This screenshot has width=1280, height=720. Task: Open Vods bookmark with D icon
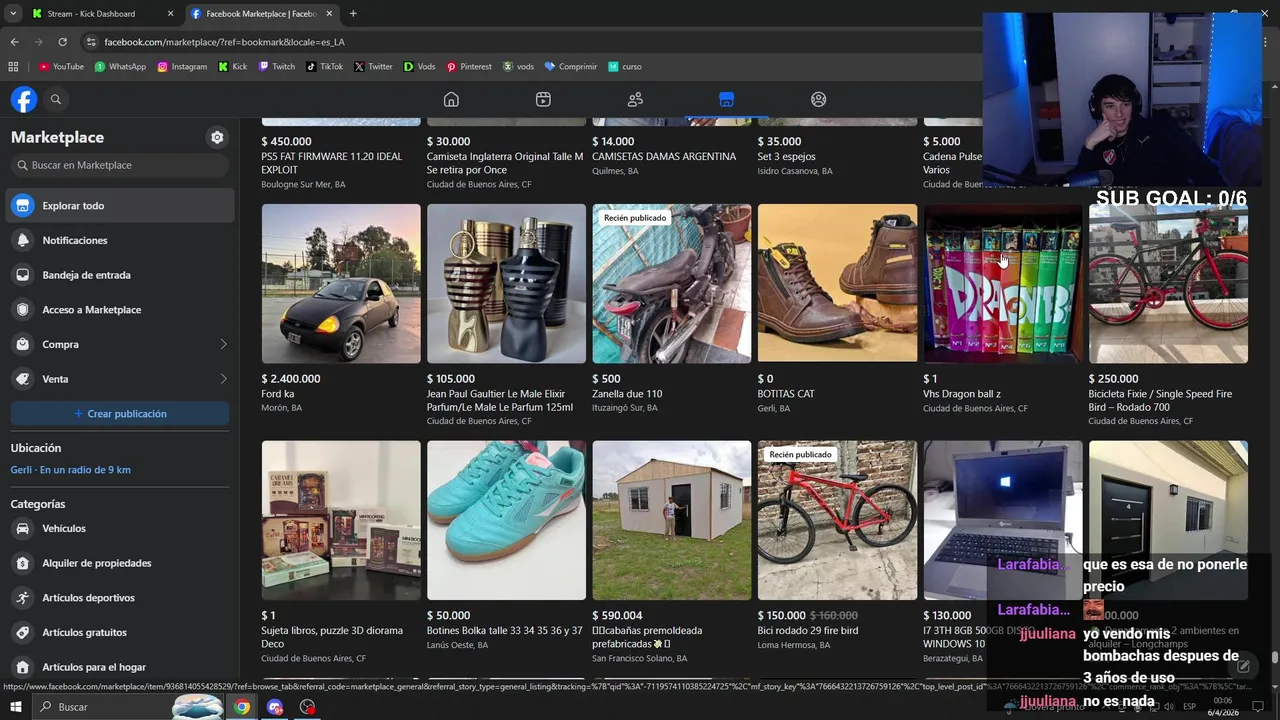click(x=419, y=67)
